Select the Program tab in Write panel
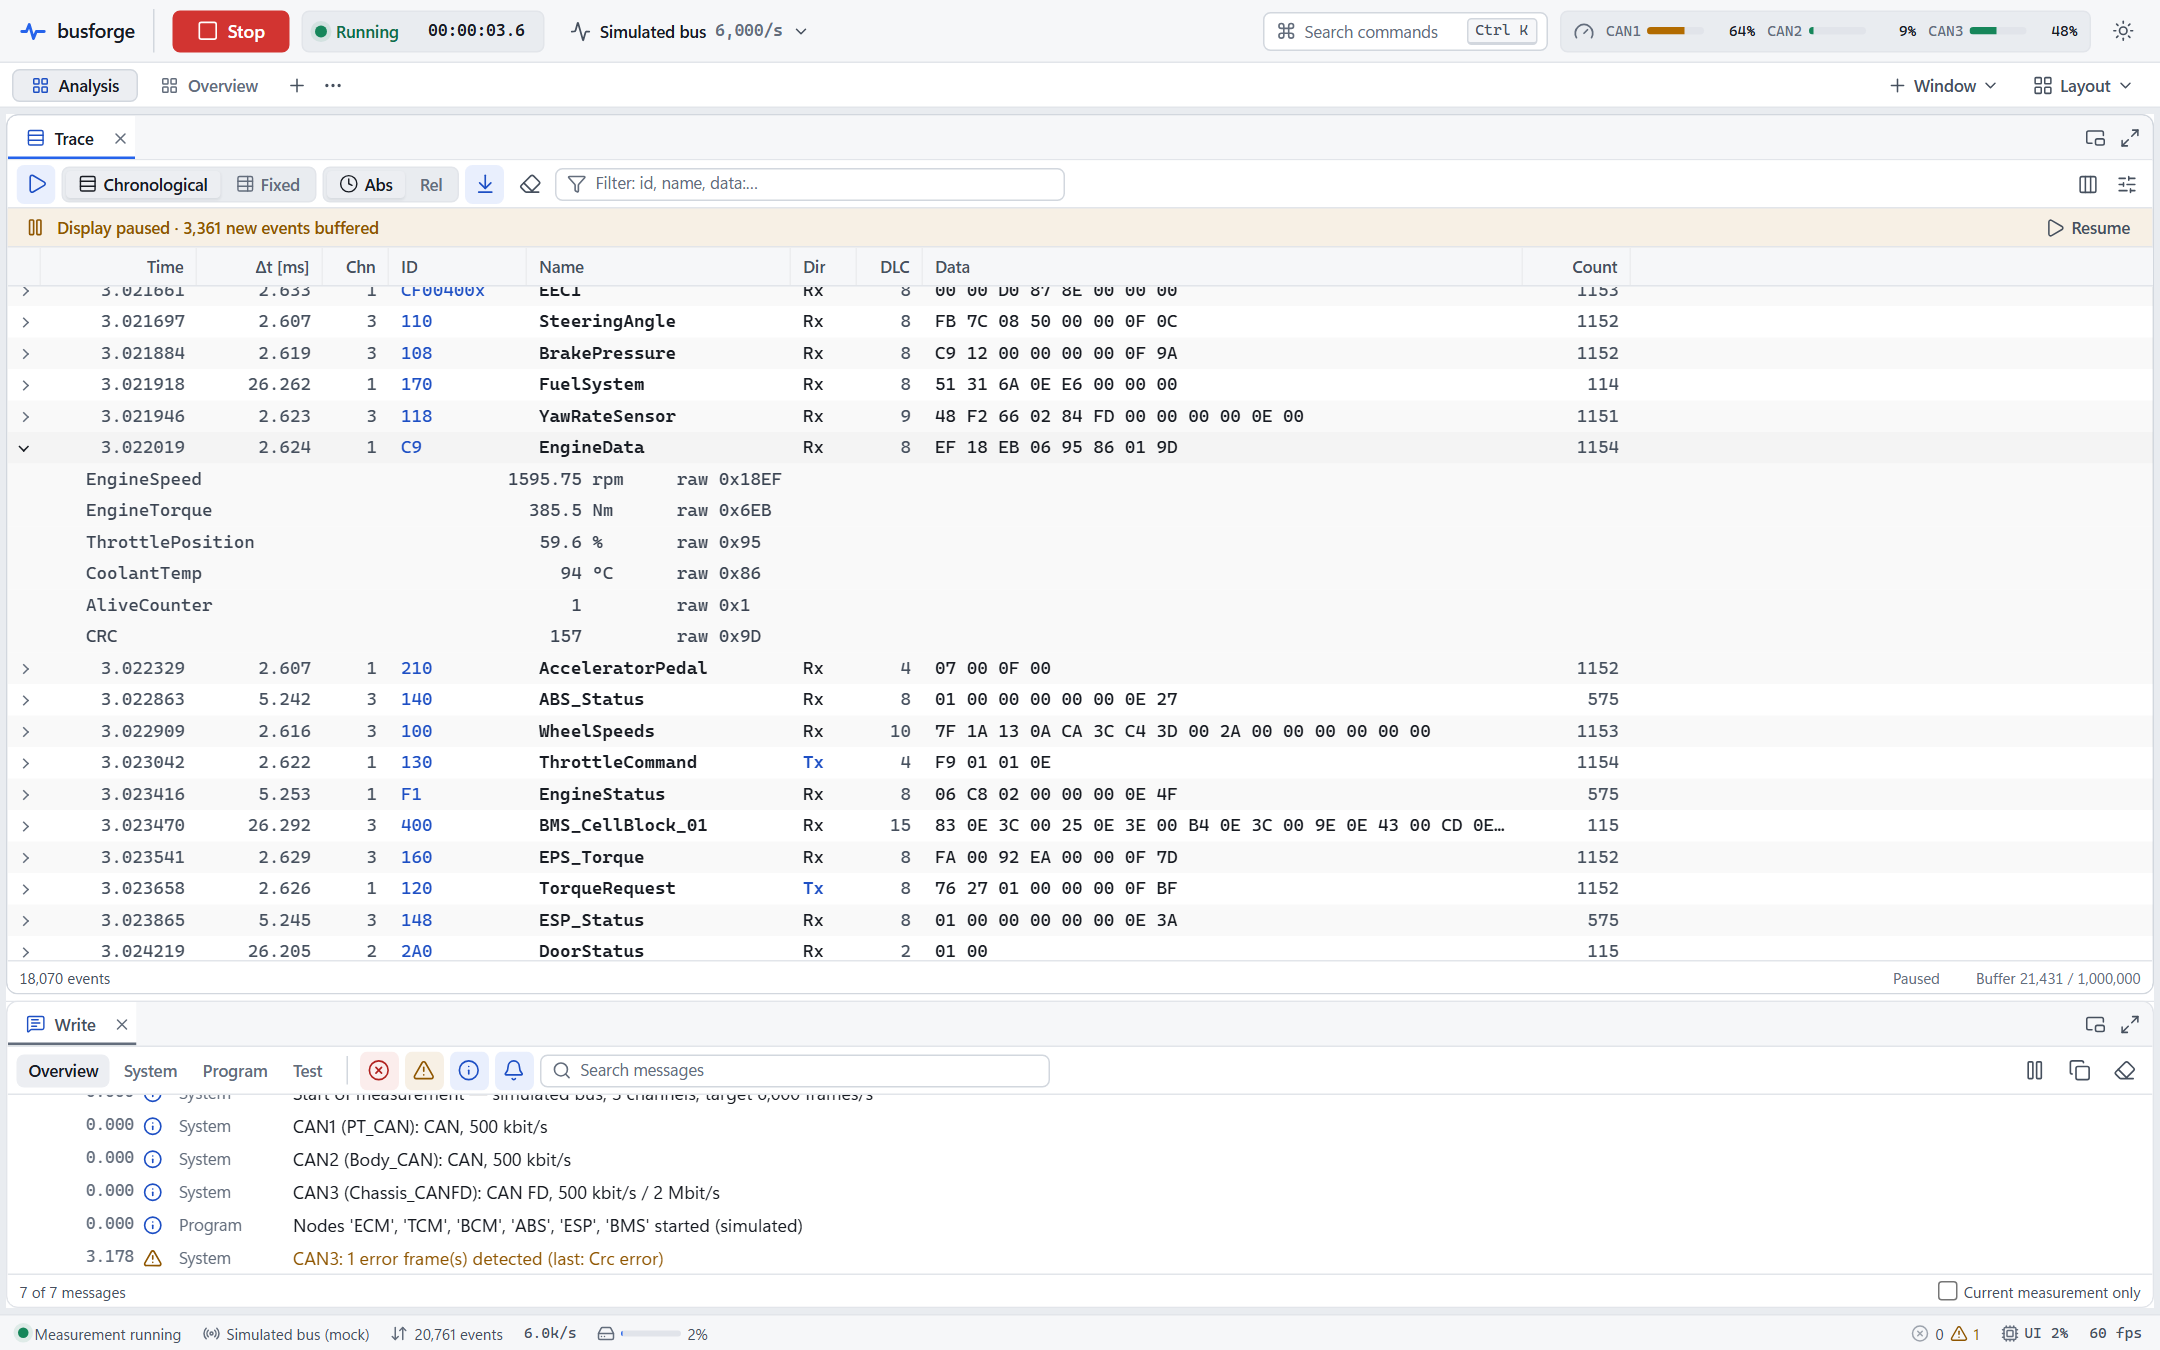This screenshot has height=1350, width=2160. tap(235, 1071)
